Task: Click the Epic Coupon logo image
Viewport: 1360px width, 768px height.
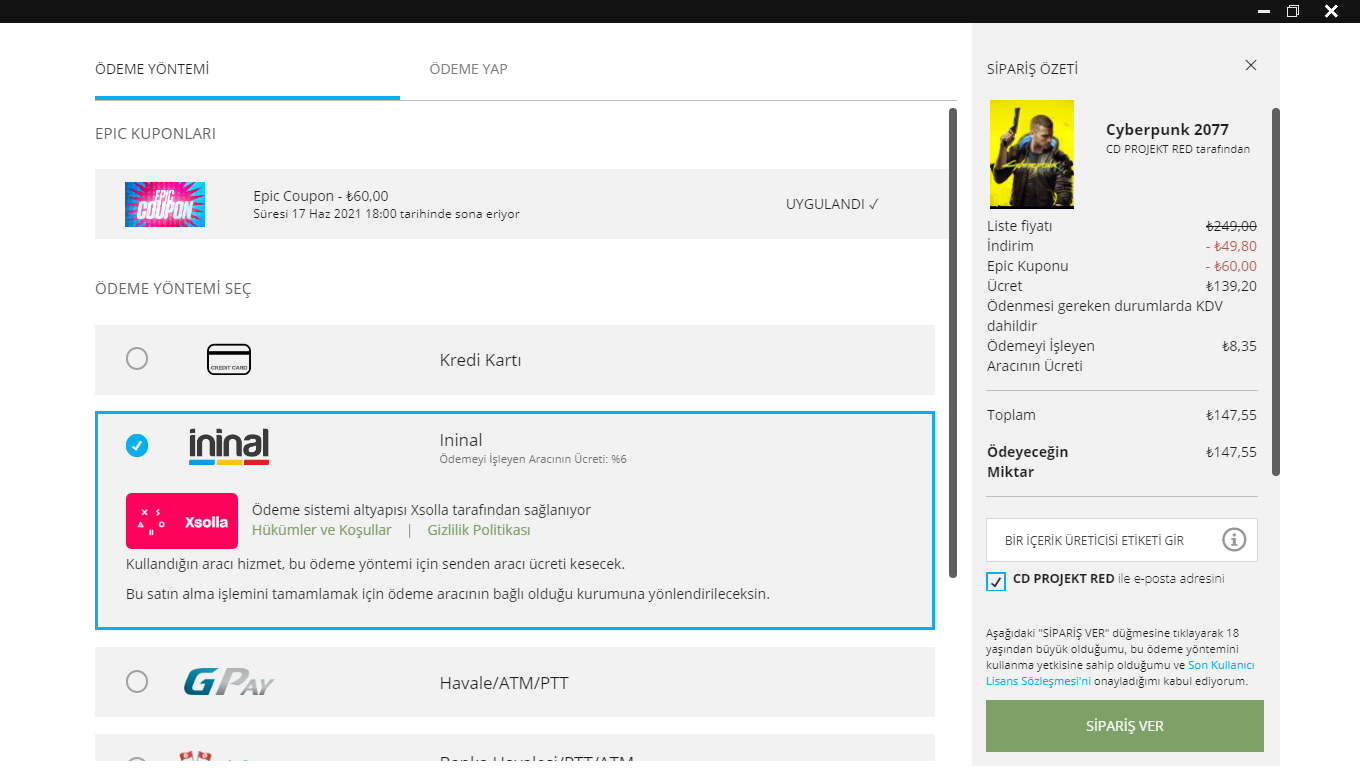Action: click(x=165, y=204)
